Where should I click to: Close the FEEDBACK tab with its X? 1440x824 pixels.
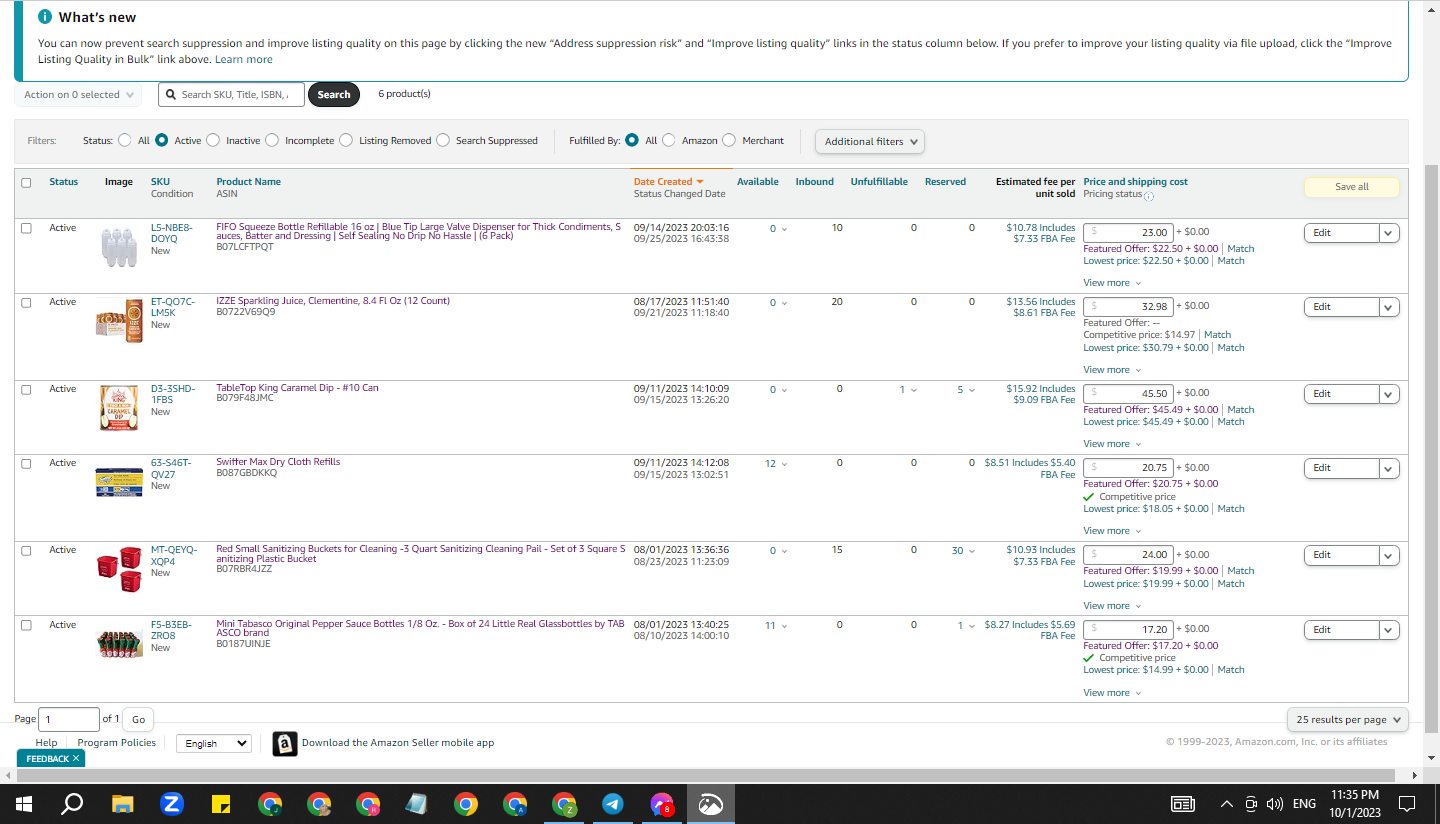pos(76,759)
